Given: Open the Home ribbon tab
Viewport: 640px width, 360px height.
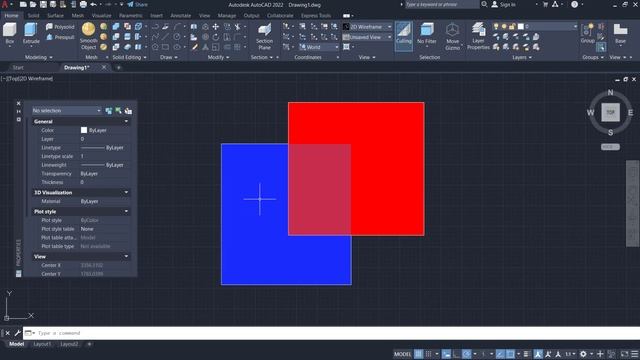Looking at the screenshot, I should coord(11,16).
